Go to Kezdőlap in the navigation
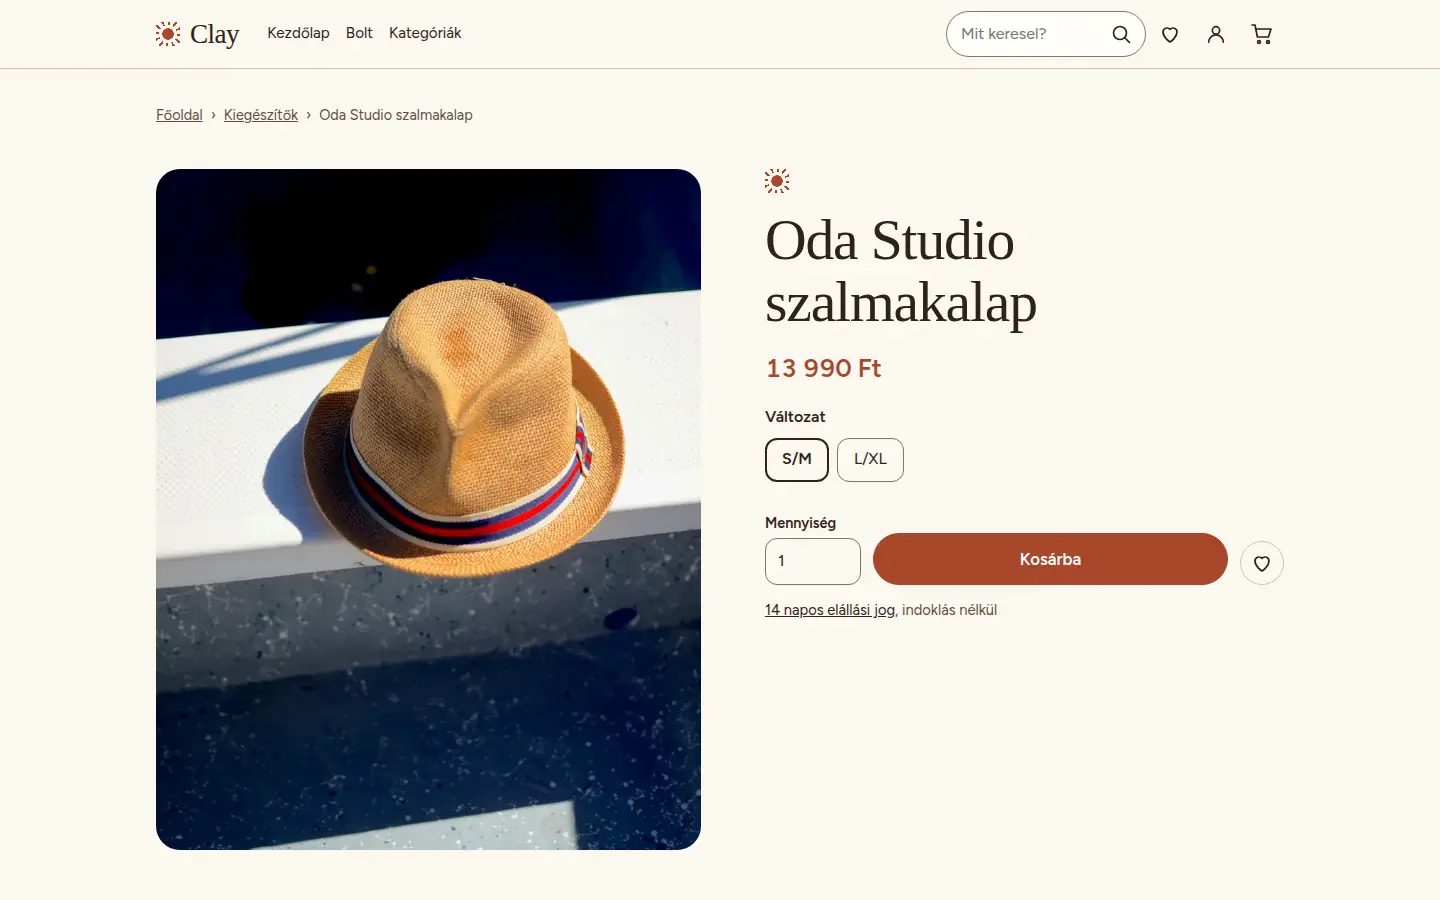 pos(298,33)
